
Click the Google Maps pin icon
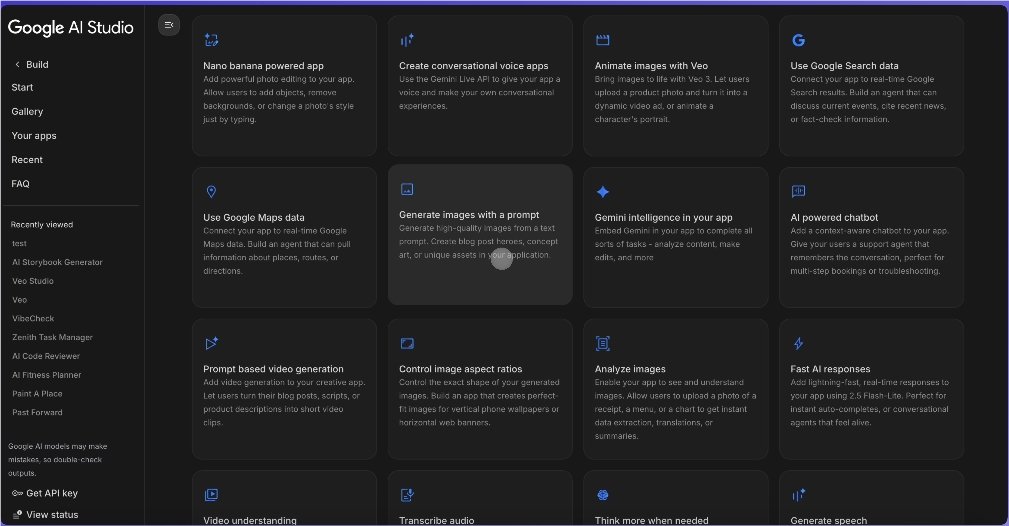click(211, 192)
